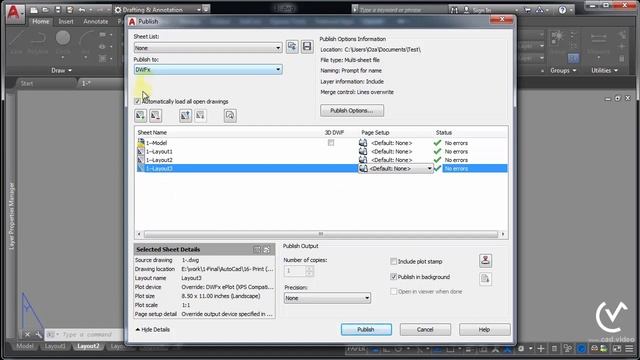Screen dimensions: 640x360
Task: Click the first icon in Selected Sheet Details header
Action: pos(257,249)
